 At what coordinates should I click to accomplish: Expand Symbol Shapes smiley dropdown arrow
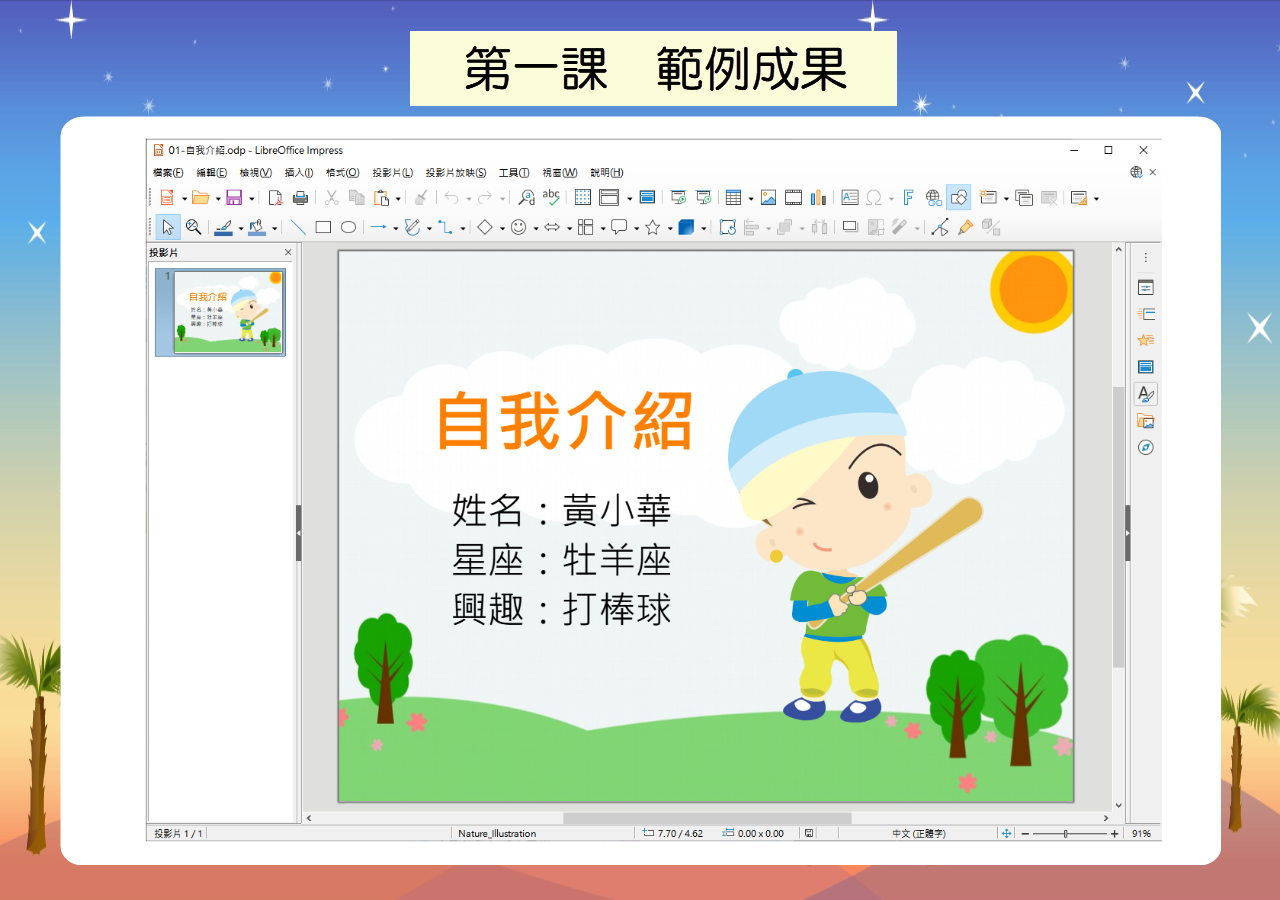(x=535, y=229)
